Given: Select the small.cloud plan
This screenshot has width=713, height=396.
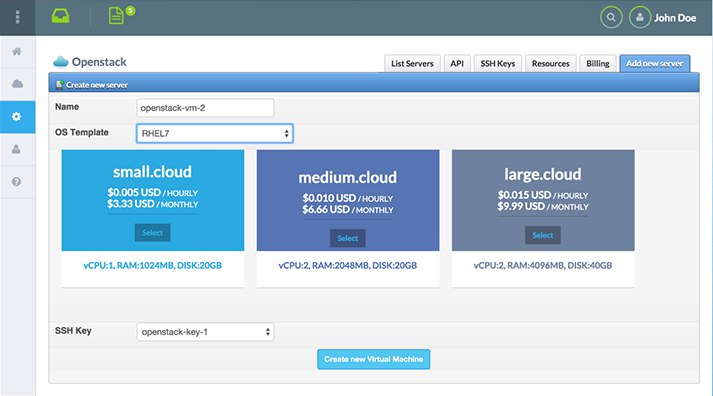Looking at the screenshot, I should (x=152, y=233).
